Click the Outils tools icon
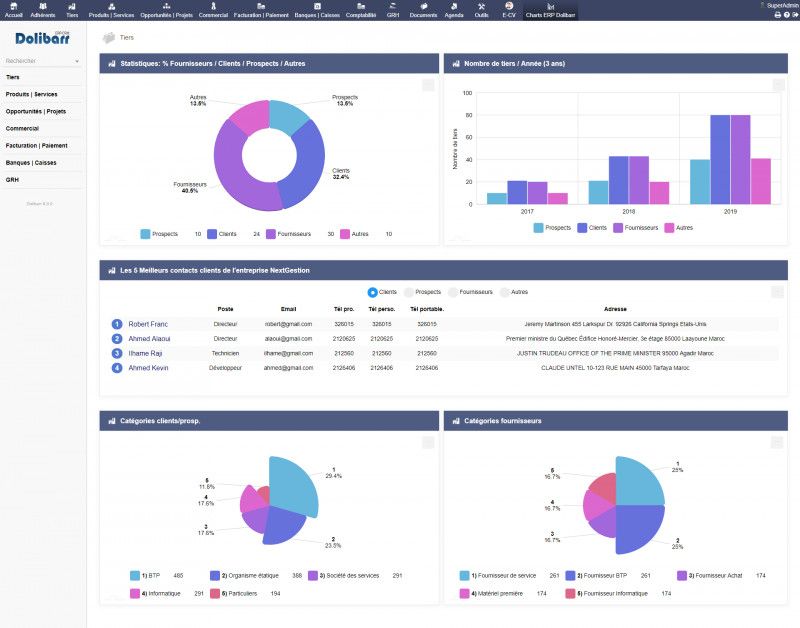 [x=482, y=7]
